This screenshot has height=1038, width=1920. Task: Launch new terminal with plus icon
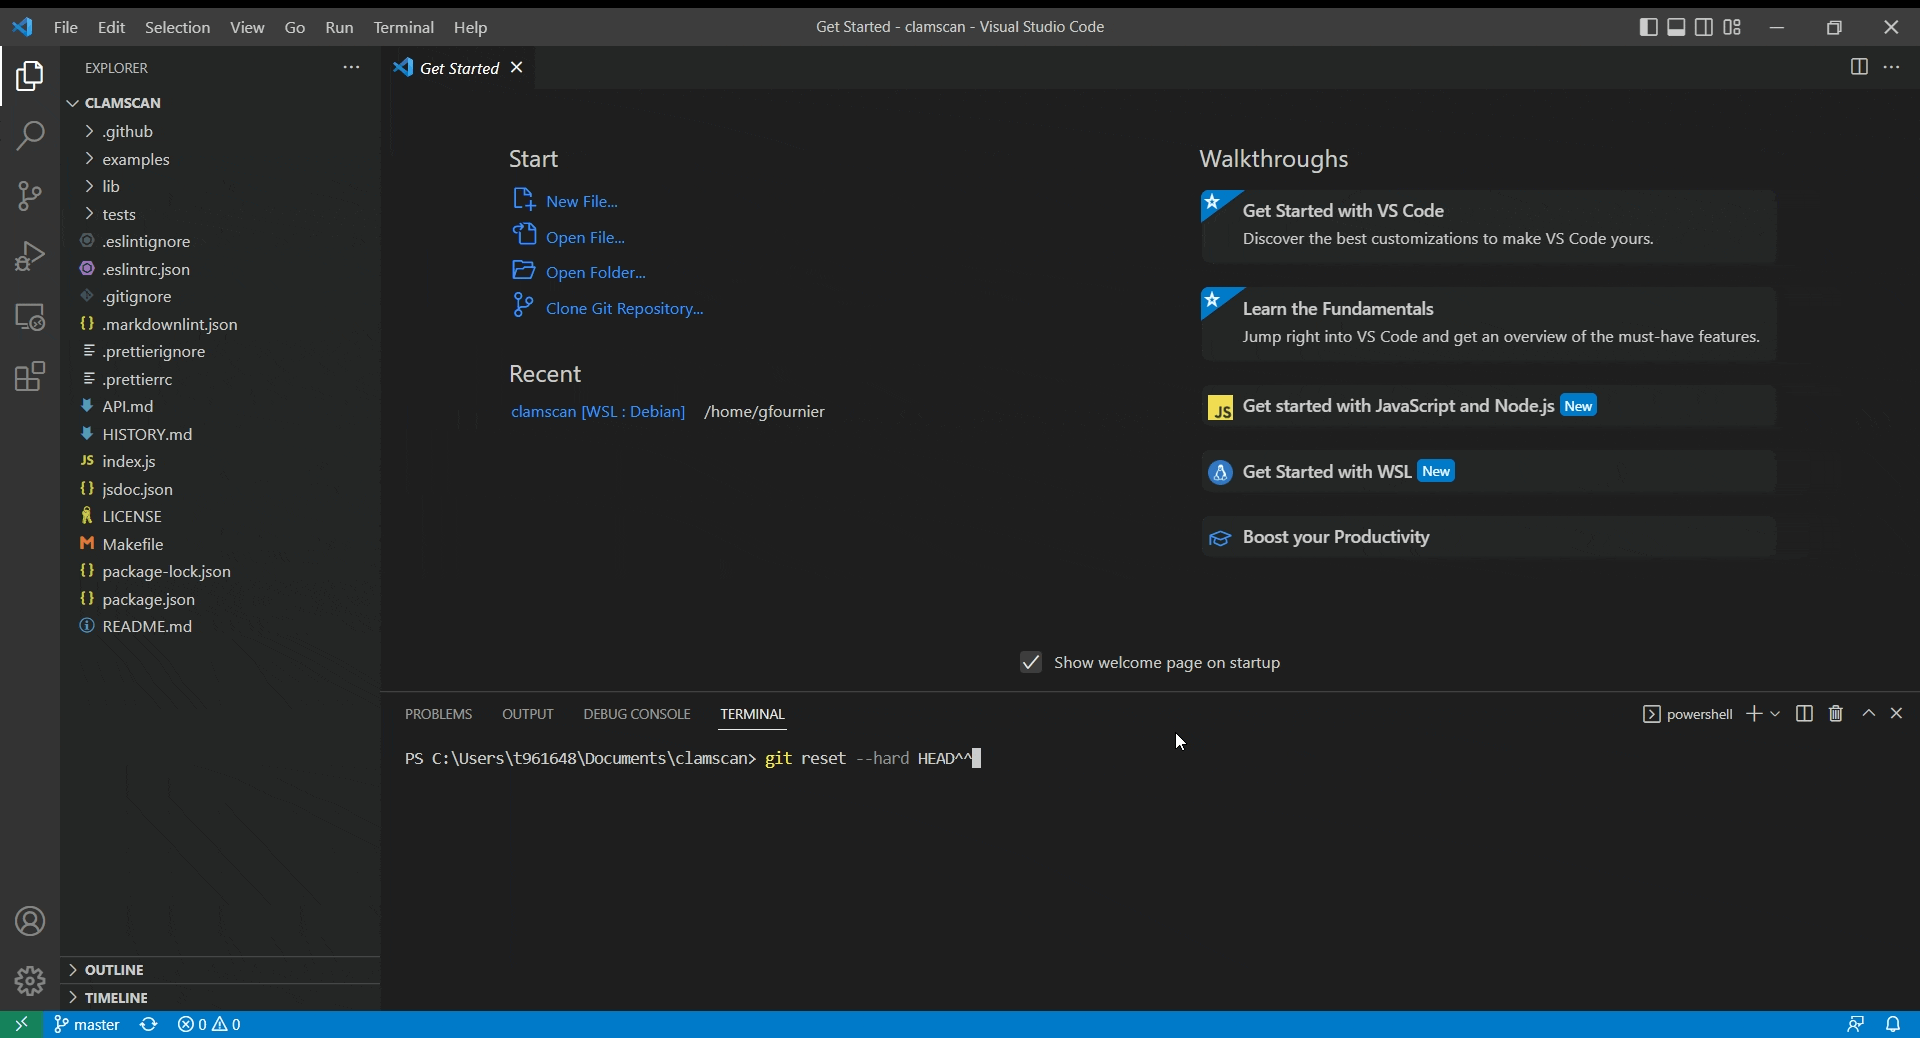1754,713
